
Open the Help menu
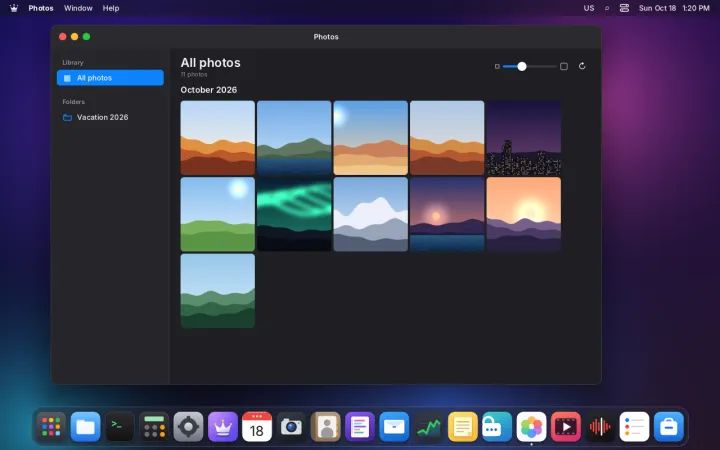[x=111, y=8]
